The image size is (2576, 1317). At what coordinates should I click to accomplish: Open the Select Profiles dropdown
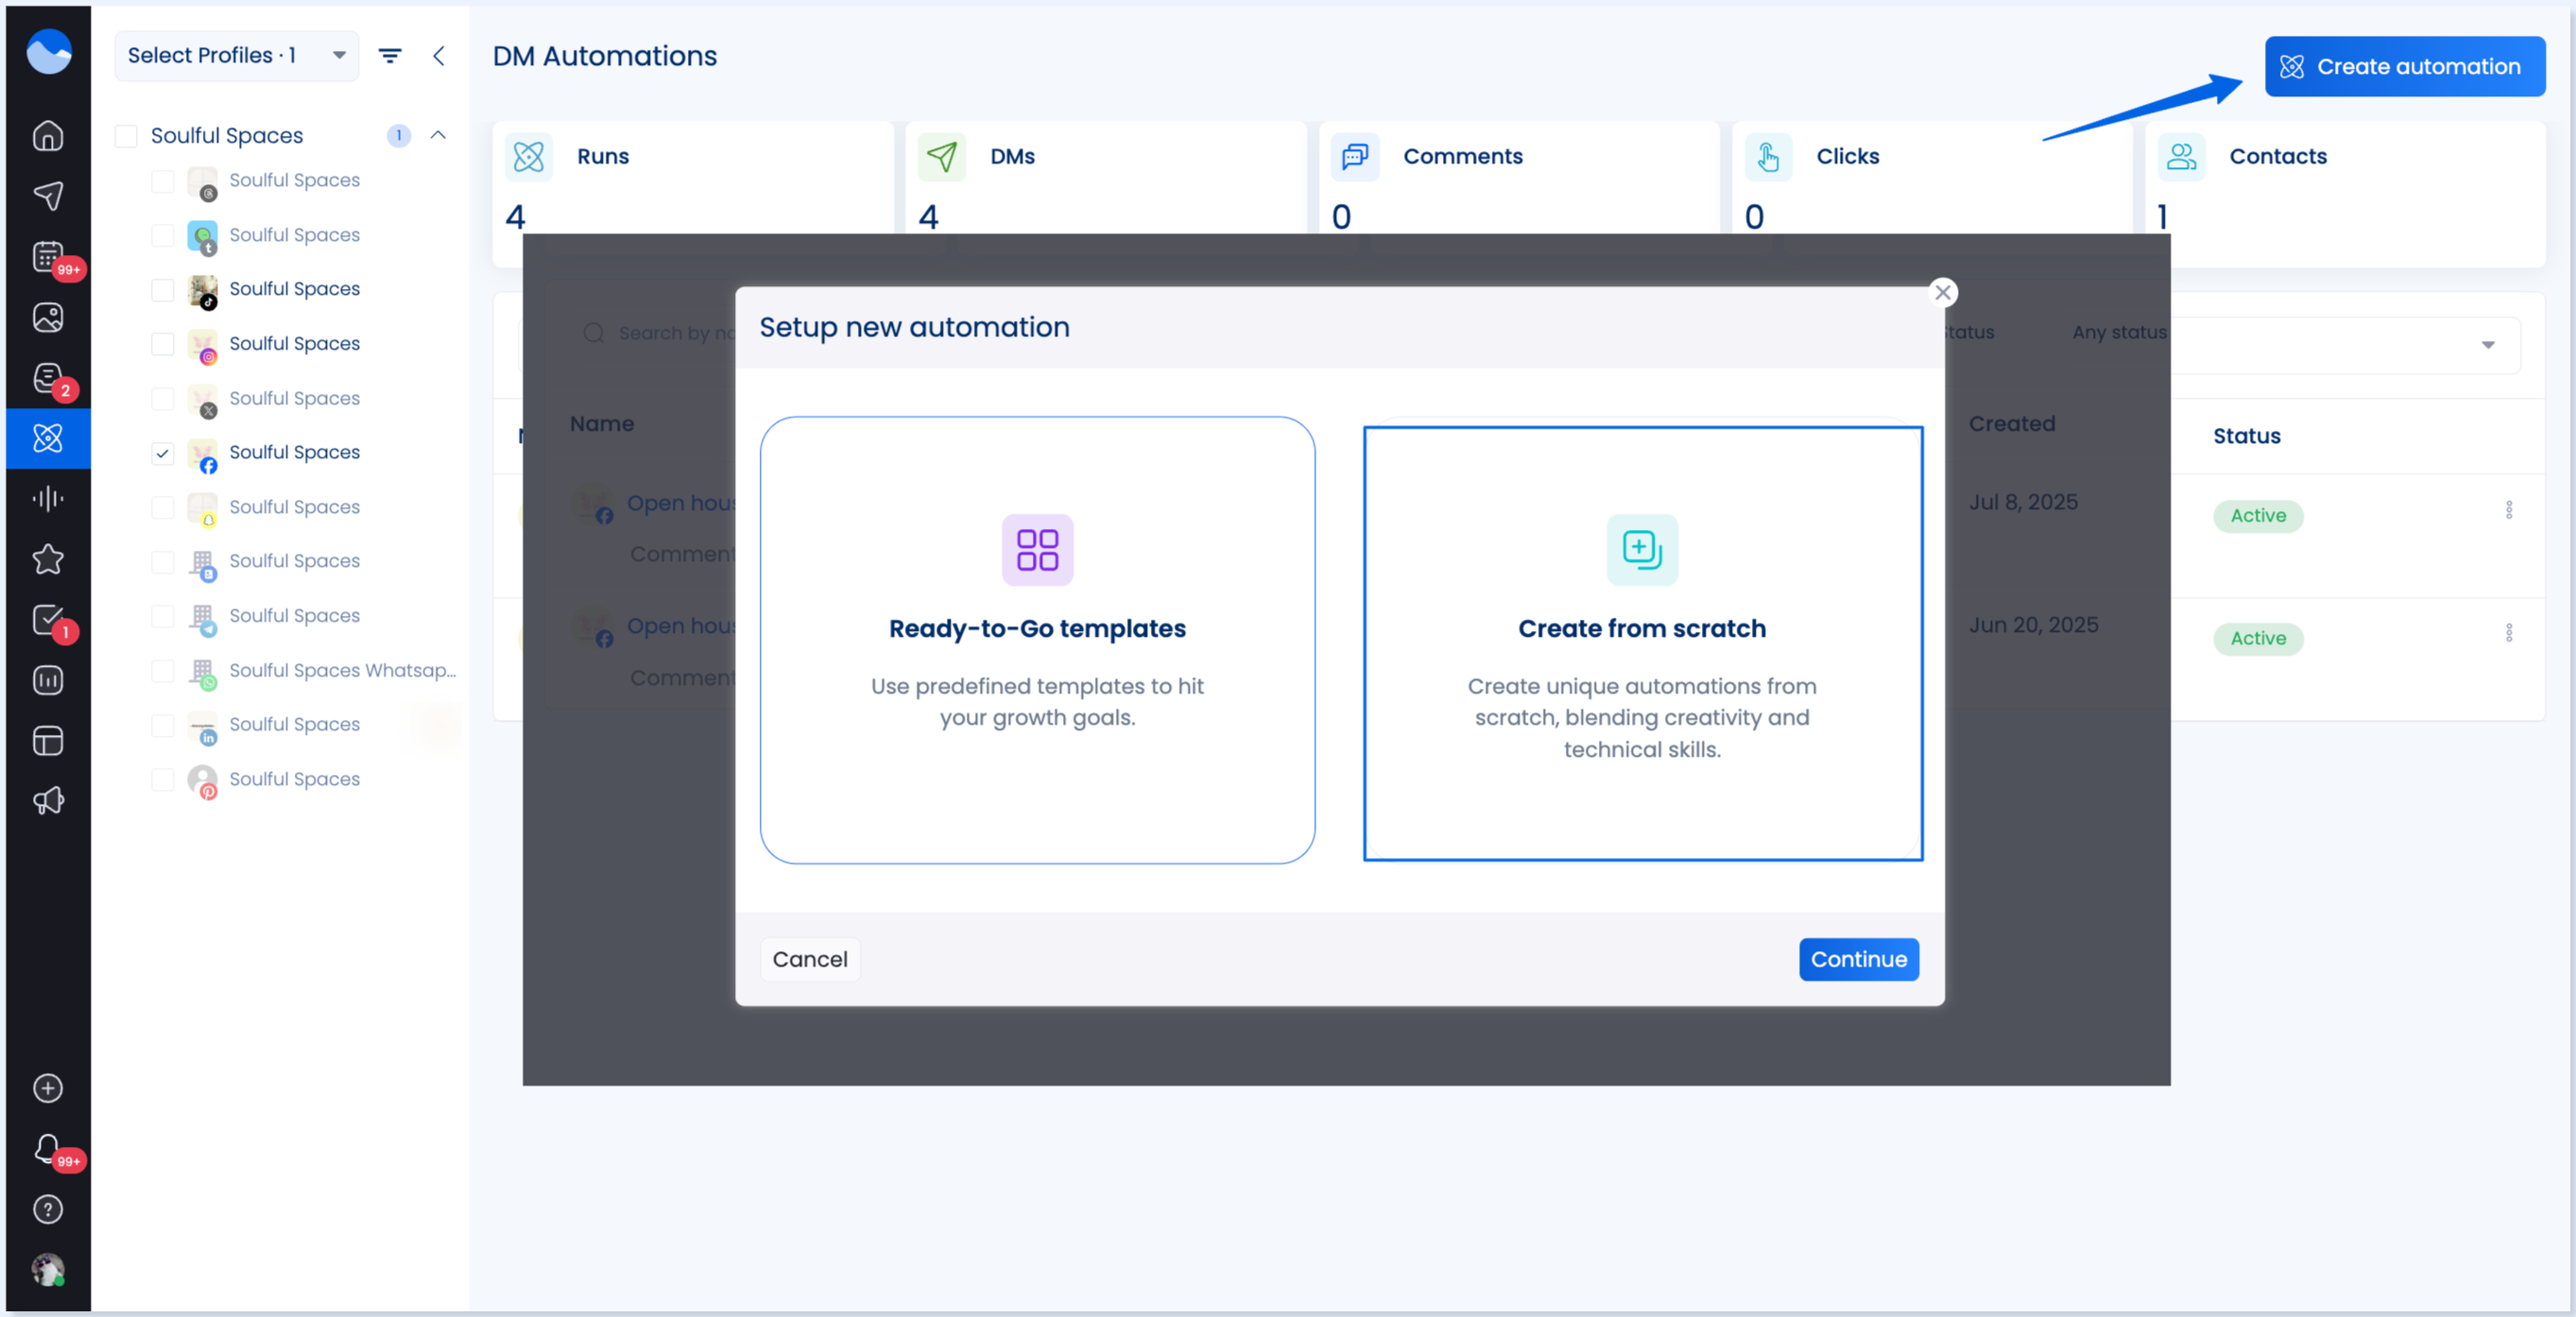pos(236,56)
